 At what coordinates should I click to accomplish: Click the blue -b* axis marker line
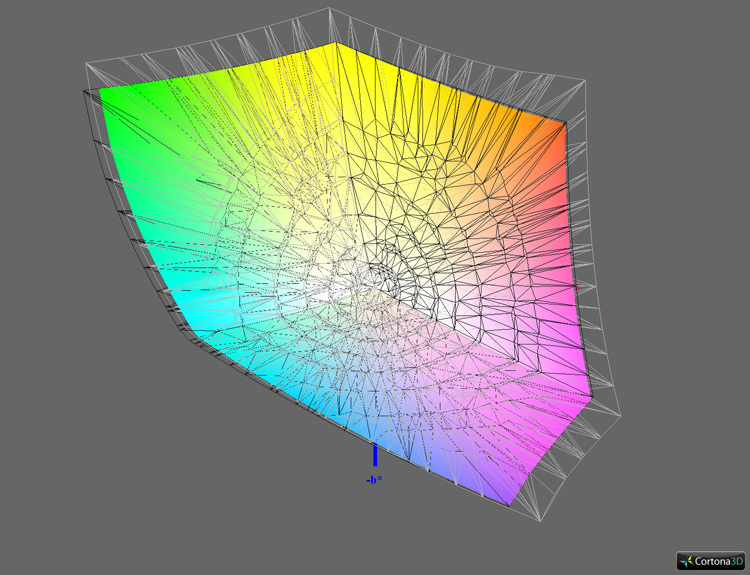tap(375, 454)
